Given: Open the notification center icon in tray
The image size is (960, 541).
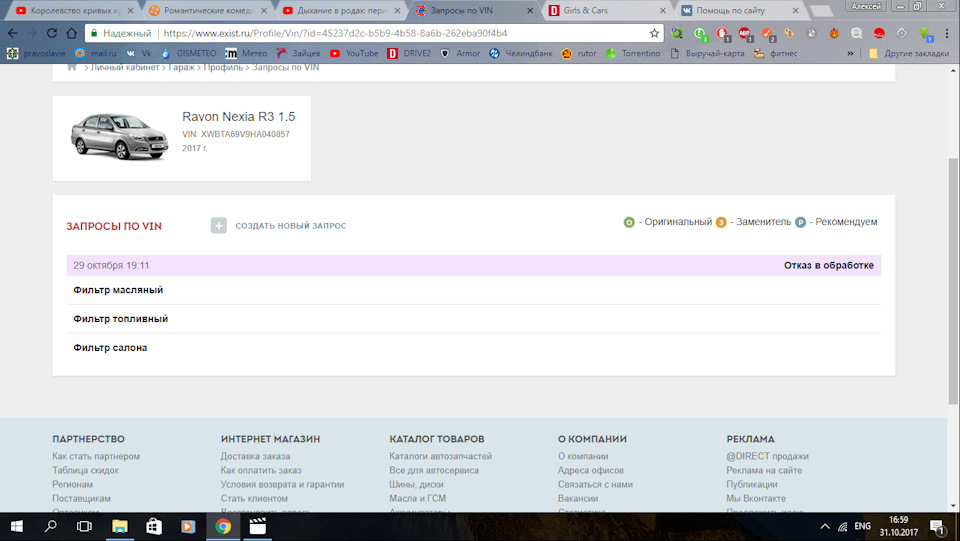Looking at the screenshot, I should tap(937, 526).
